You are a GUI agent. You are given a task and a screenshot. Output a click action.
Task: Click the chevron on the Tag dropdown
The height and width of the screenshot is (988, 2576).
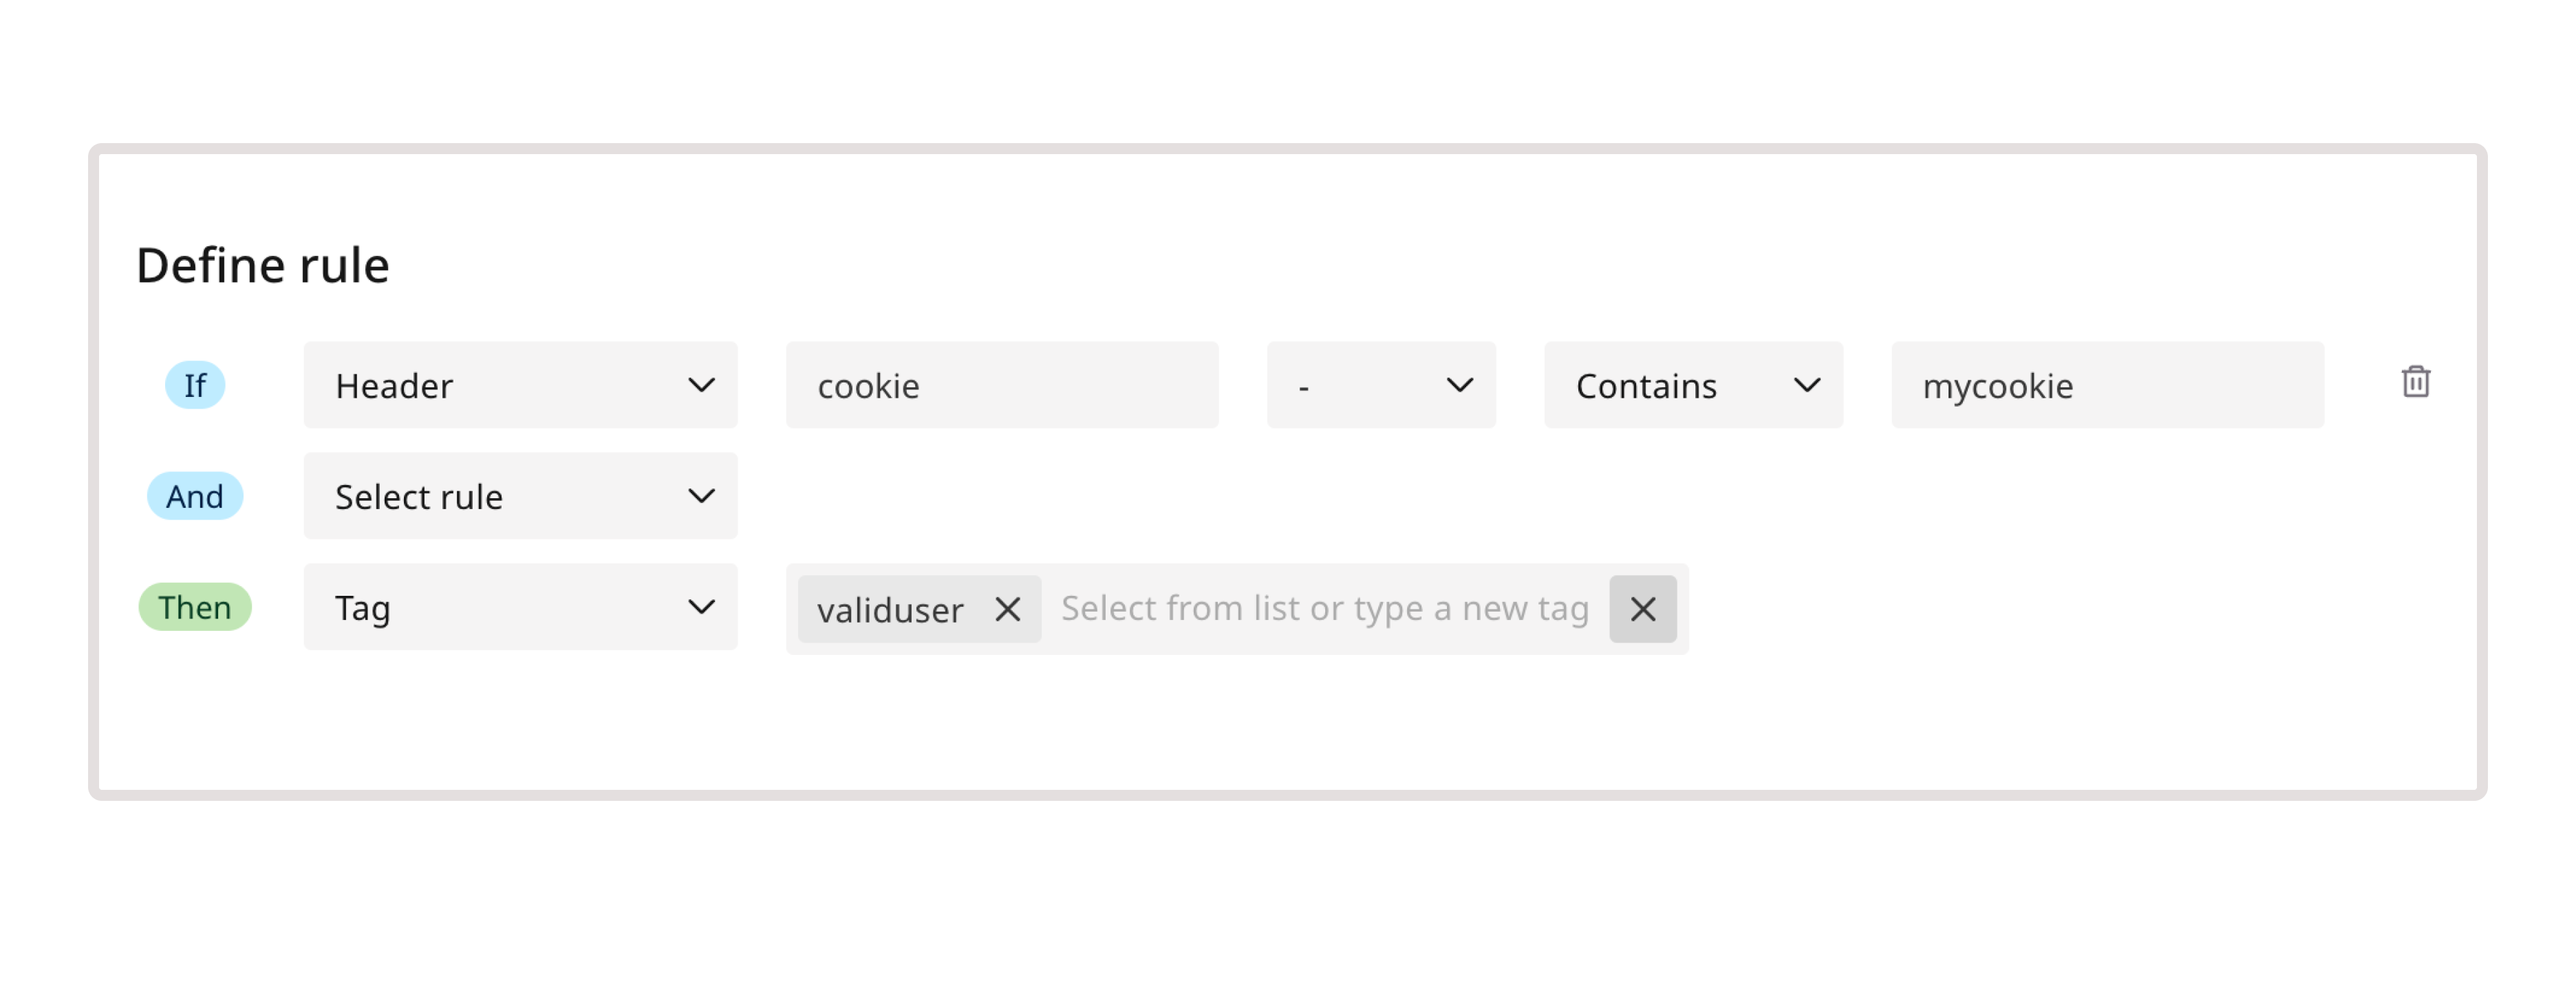703,606
